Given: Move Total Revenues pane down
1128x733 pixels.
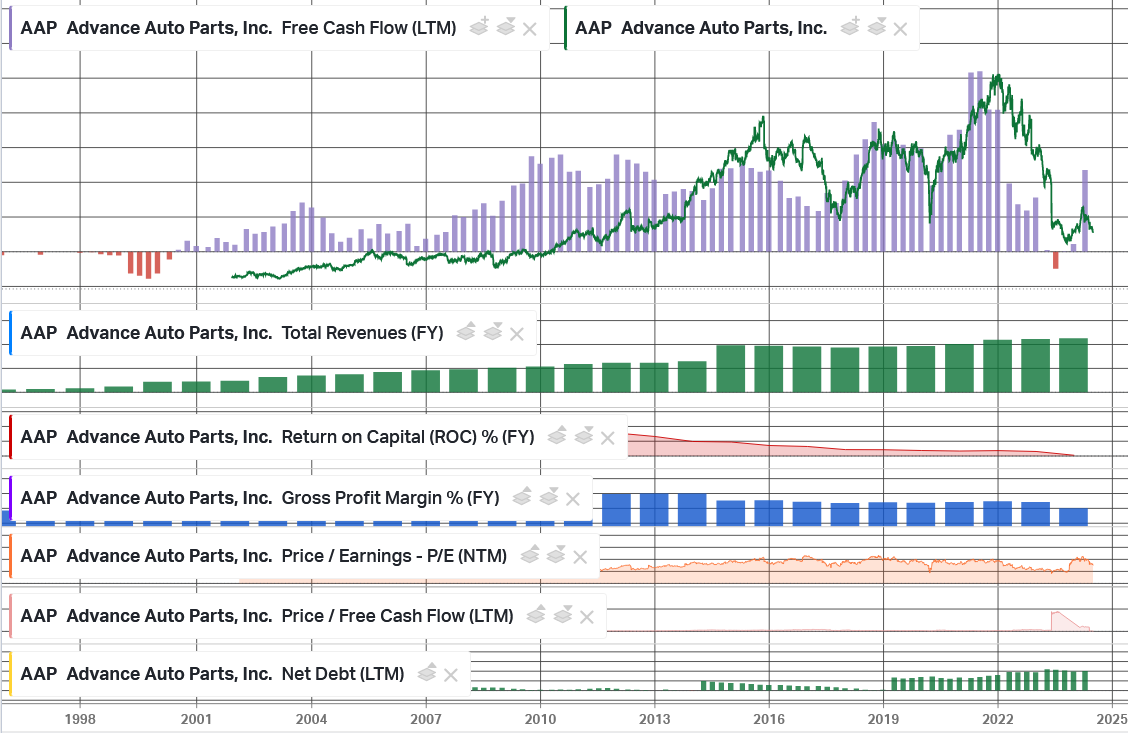Looking at the screenshot, I should point(493,332).
